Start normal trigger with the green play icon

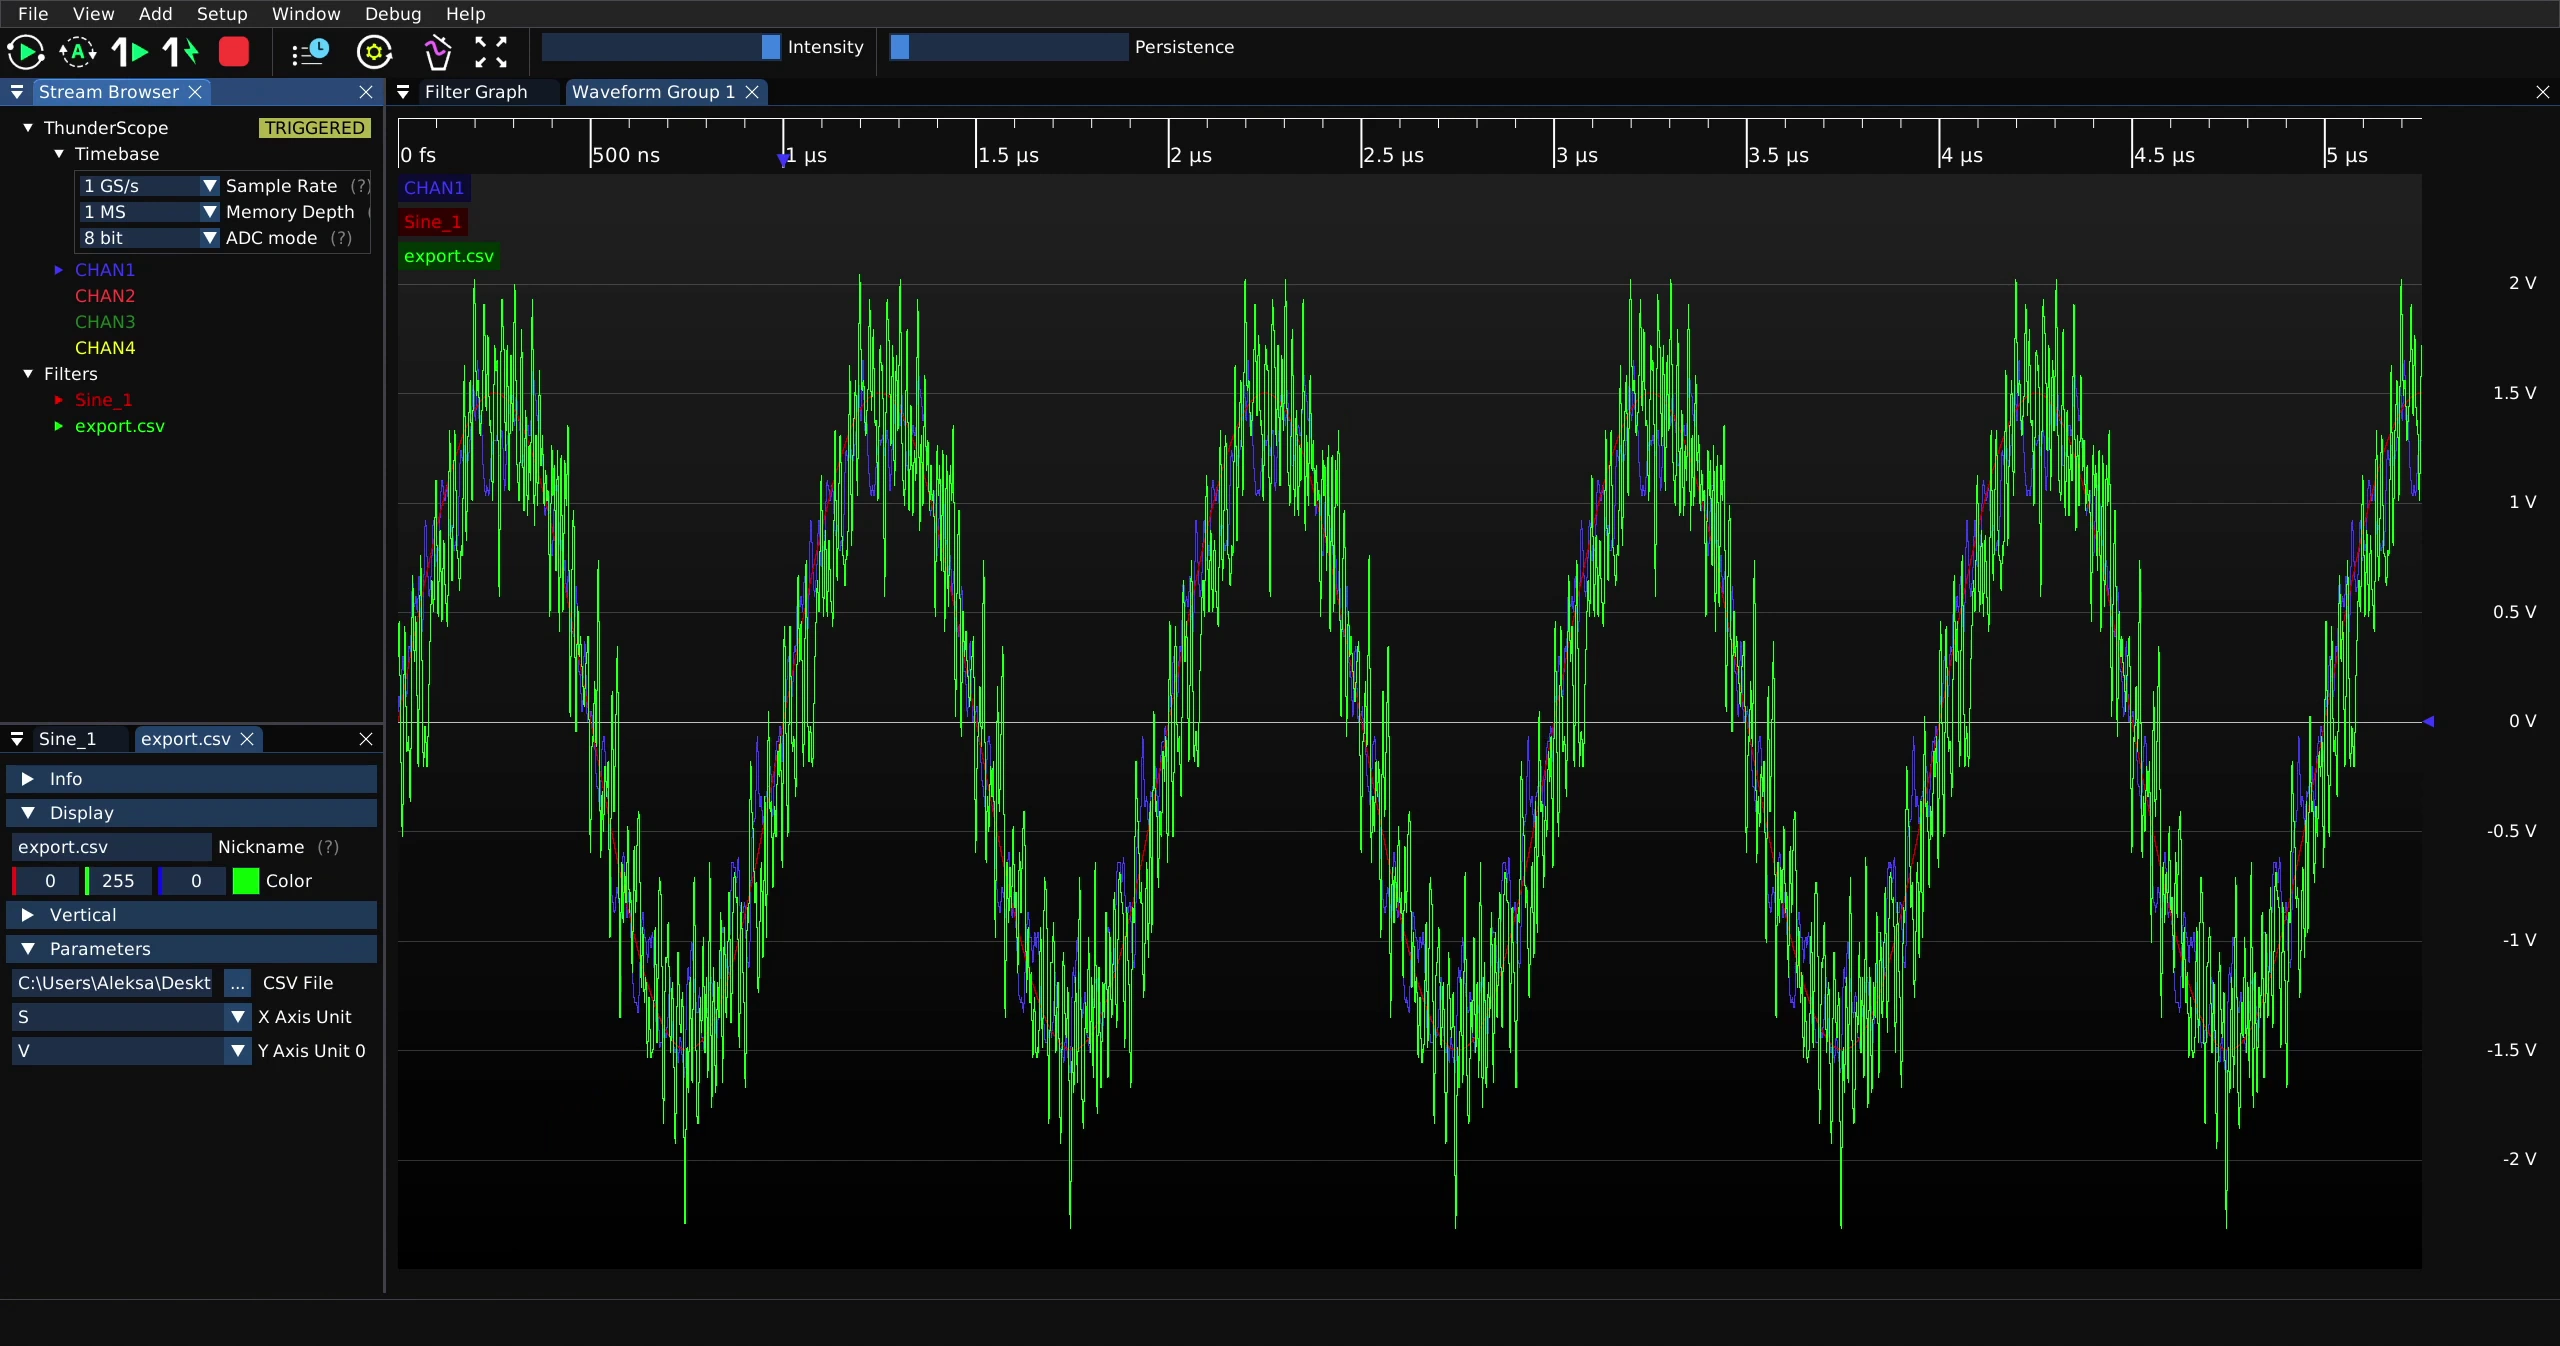point(26,52)
